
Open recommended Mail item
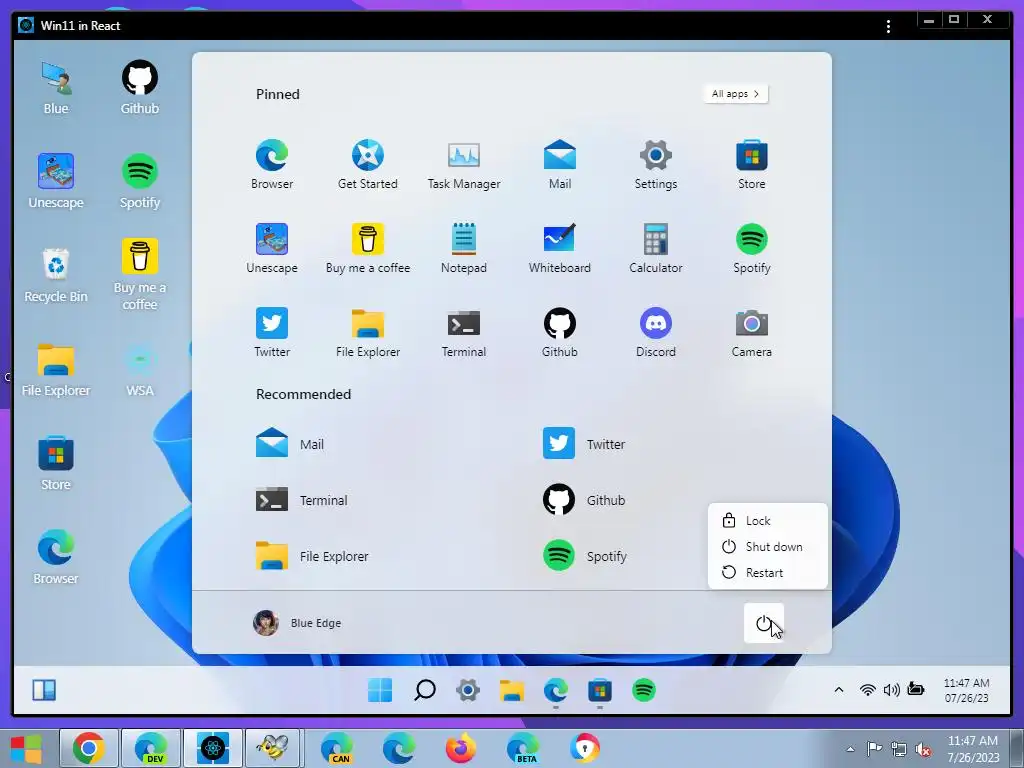coord(290,444)
